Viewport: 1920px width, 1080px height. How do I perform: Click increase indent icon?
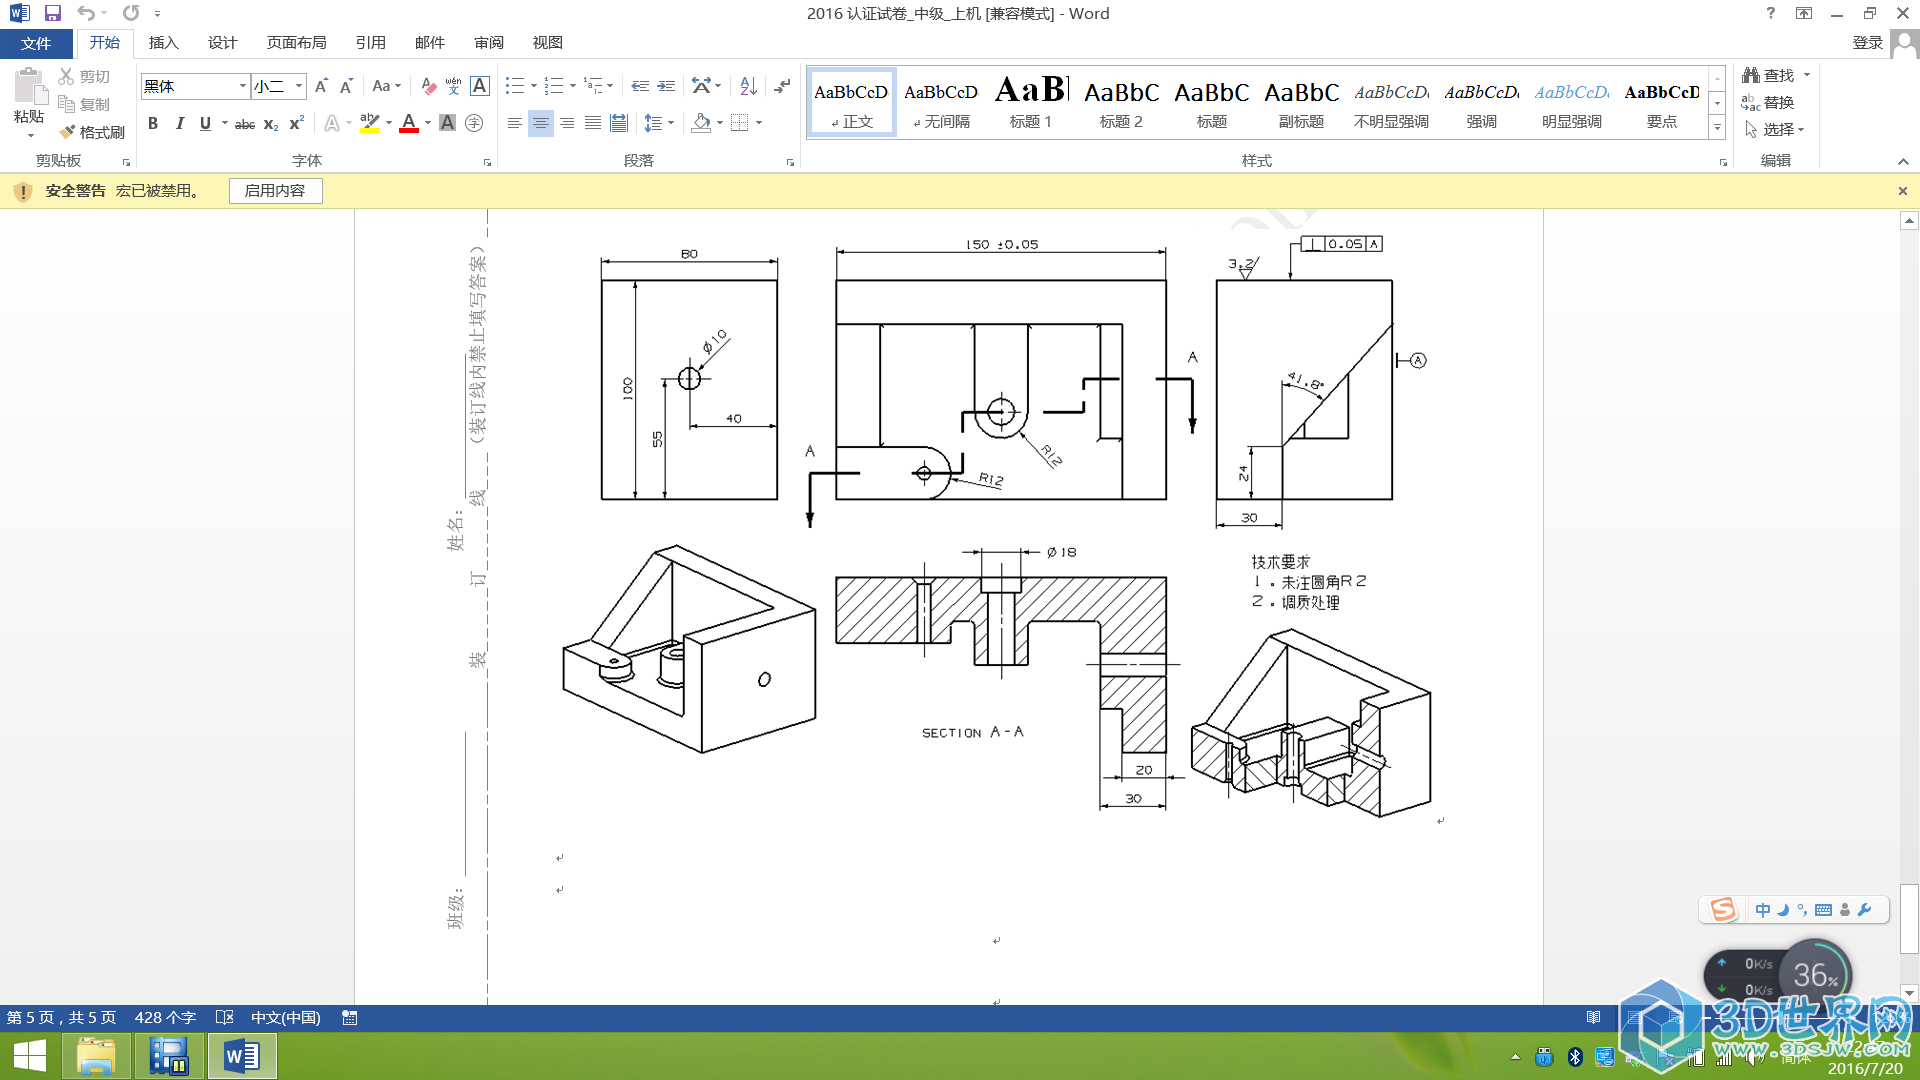[x=666, y=86]
